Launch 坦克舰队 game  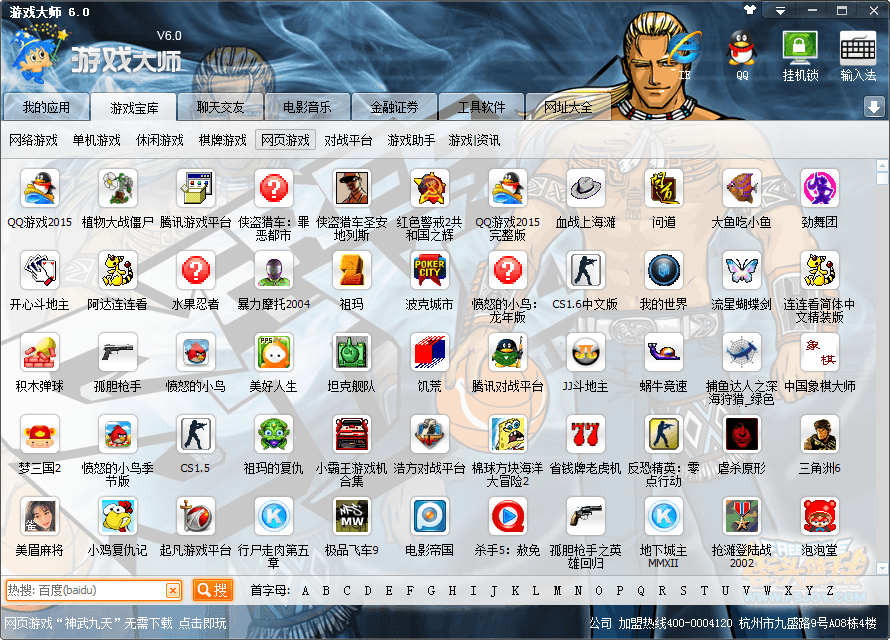point(352,352)
